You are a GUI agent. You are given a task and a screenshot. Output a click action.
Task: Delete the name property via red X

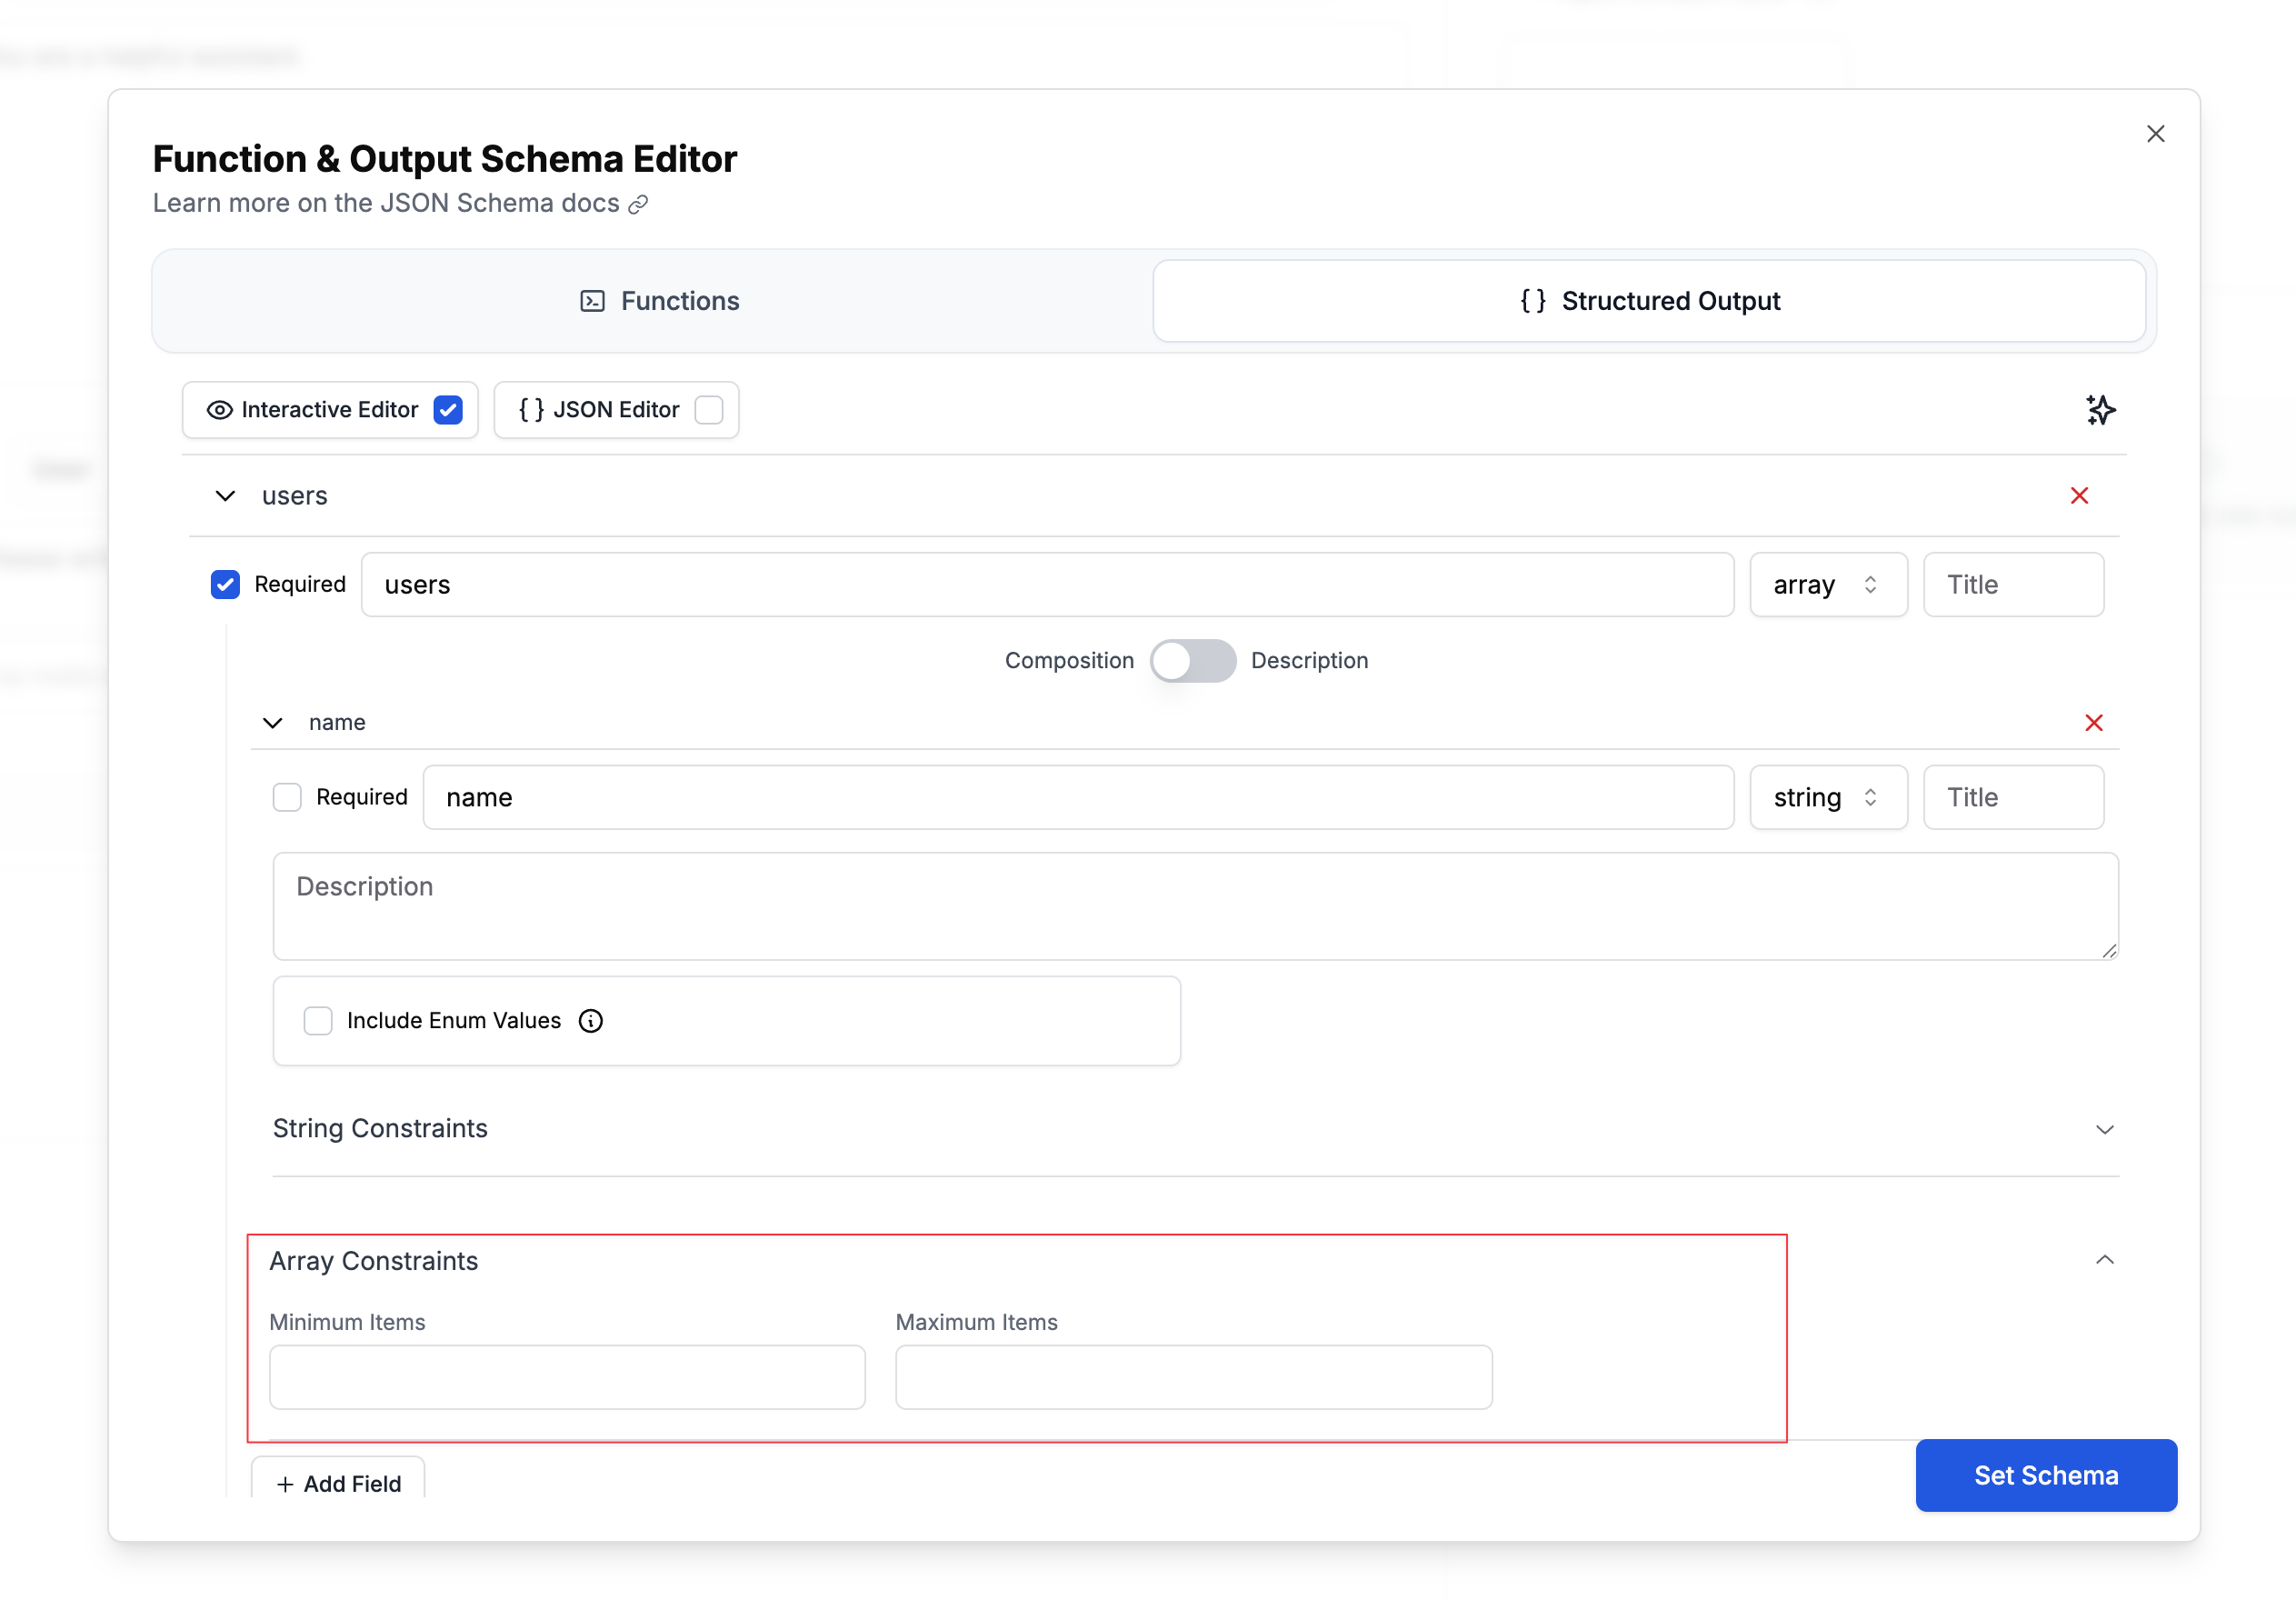(2095, 722)
